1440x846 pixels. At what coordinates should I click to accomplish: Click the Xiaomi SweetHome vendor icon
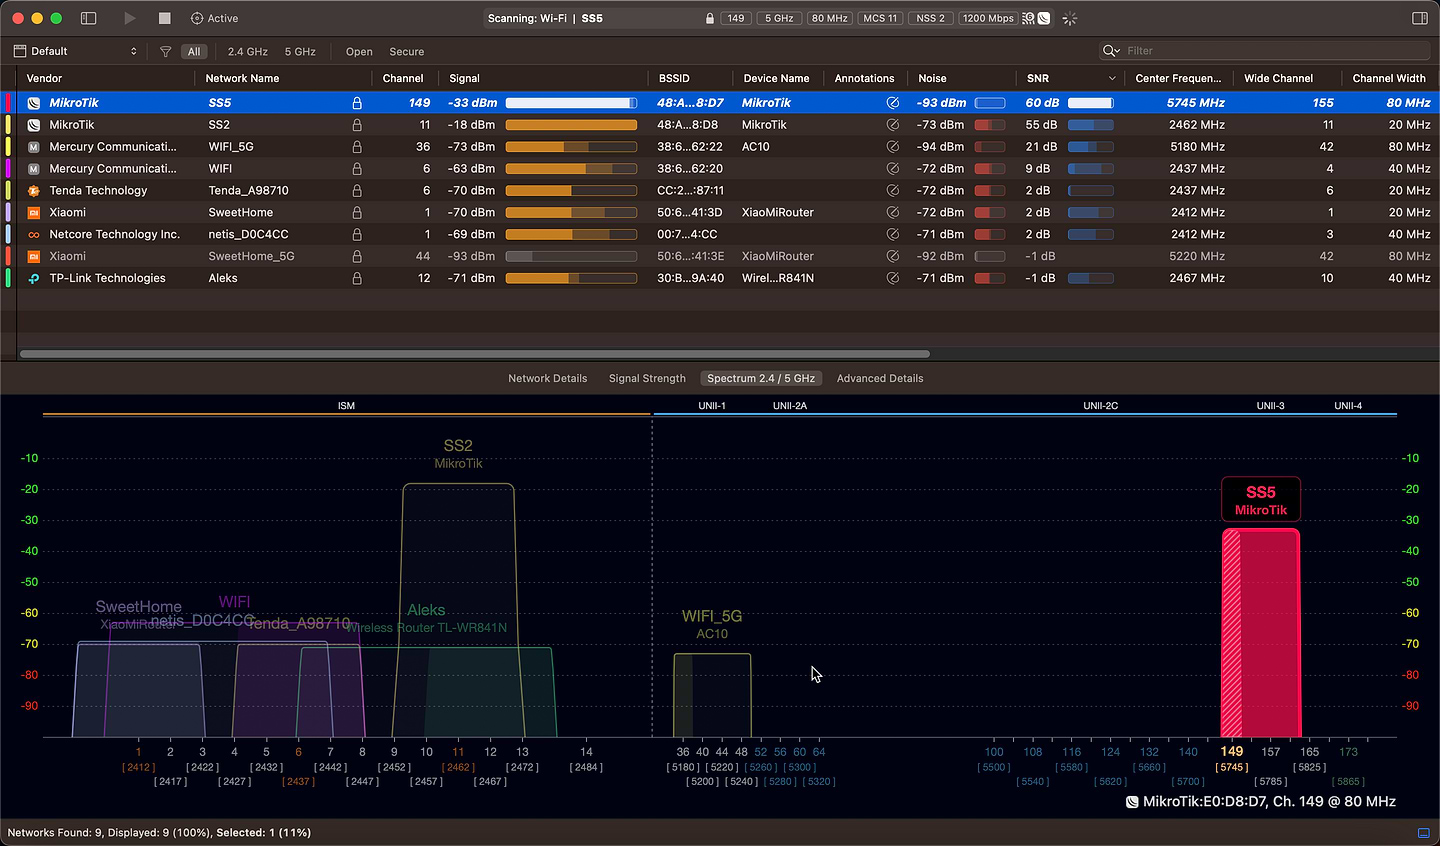click(x=33, y=212)
